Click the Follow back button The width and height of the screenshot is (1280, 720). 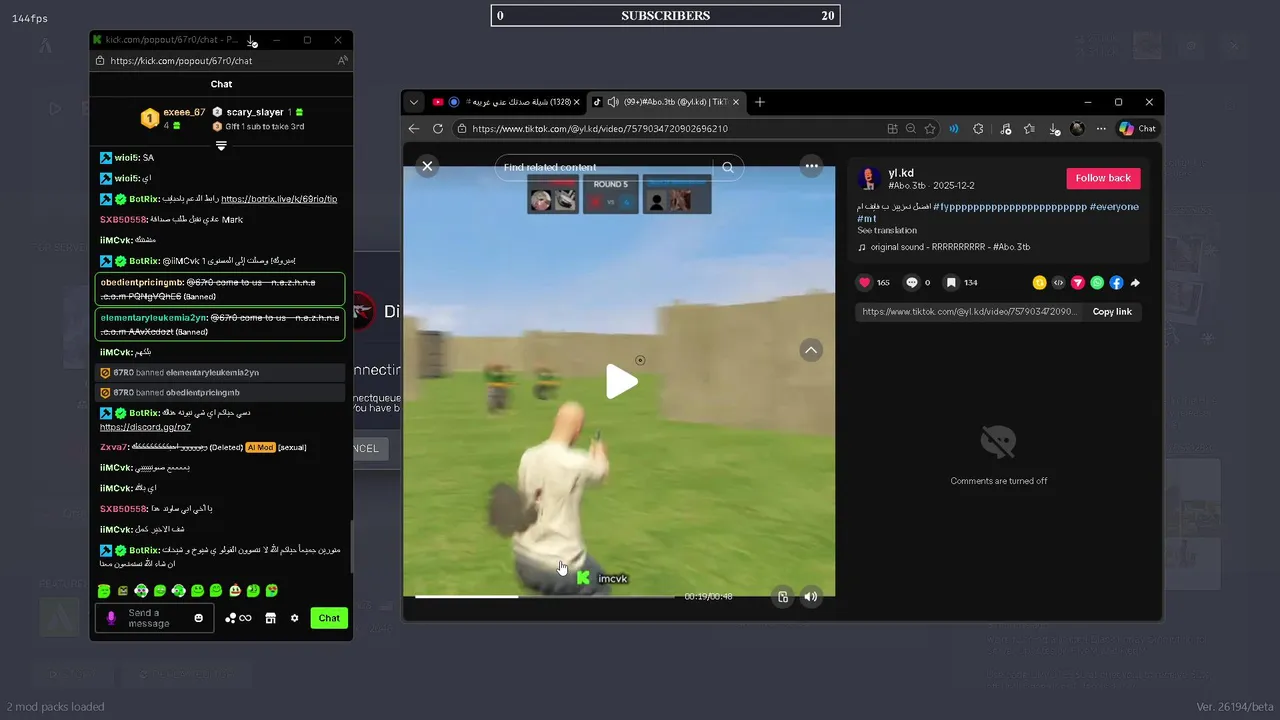click(1103, 178)
